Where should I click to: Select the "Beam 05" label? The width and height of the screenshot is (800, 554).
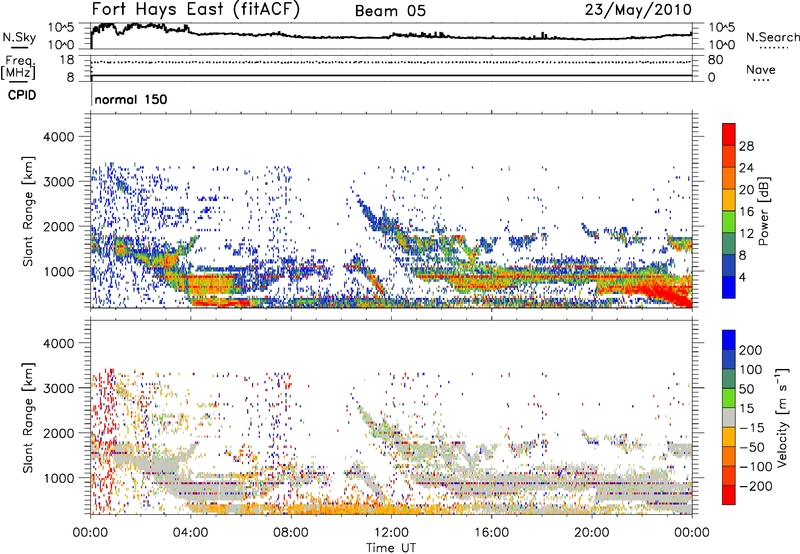pos(390,11)
